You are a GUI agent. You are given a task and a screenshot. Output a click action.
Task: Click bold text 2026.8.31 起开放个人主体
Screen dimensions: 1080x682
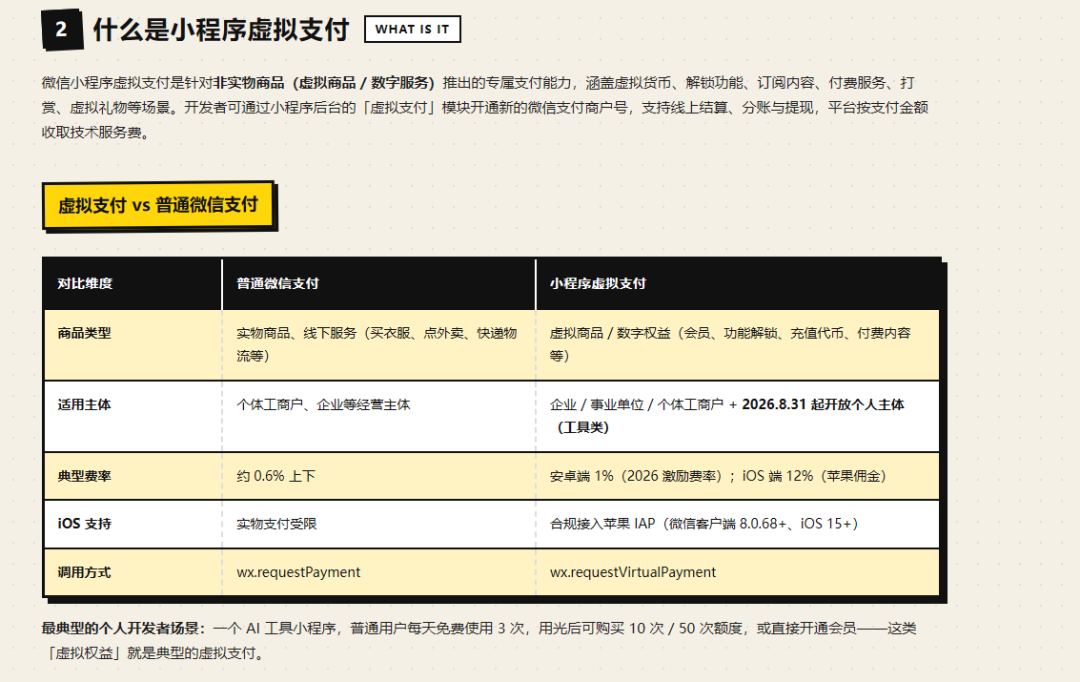(x=822, y=404)
